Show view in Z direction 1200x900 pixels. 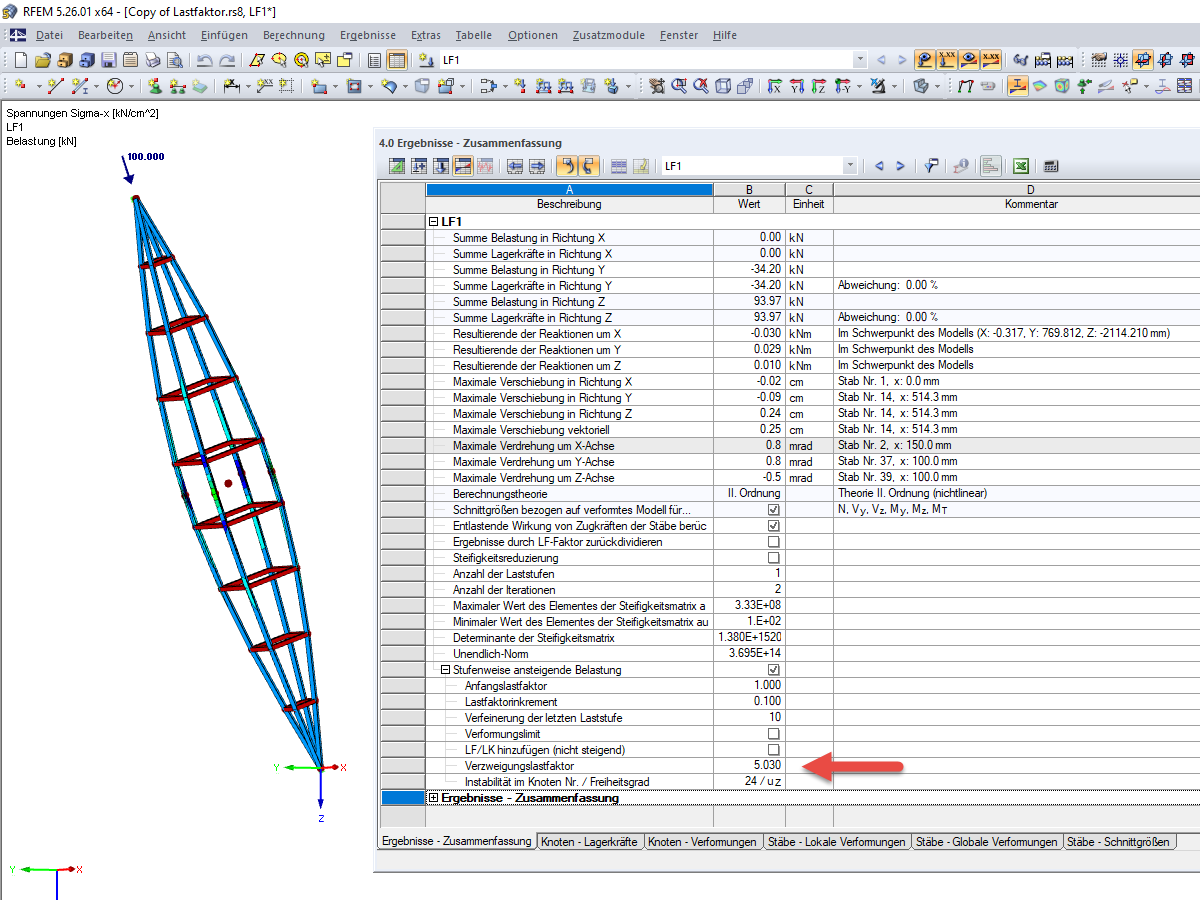(x=819, y=86)
